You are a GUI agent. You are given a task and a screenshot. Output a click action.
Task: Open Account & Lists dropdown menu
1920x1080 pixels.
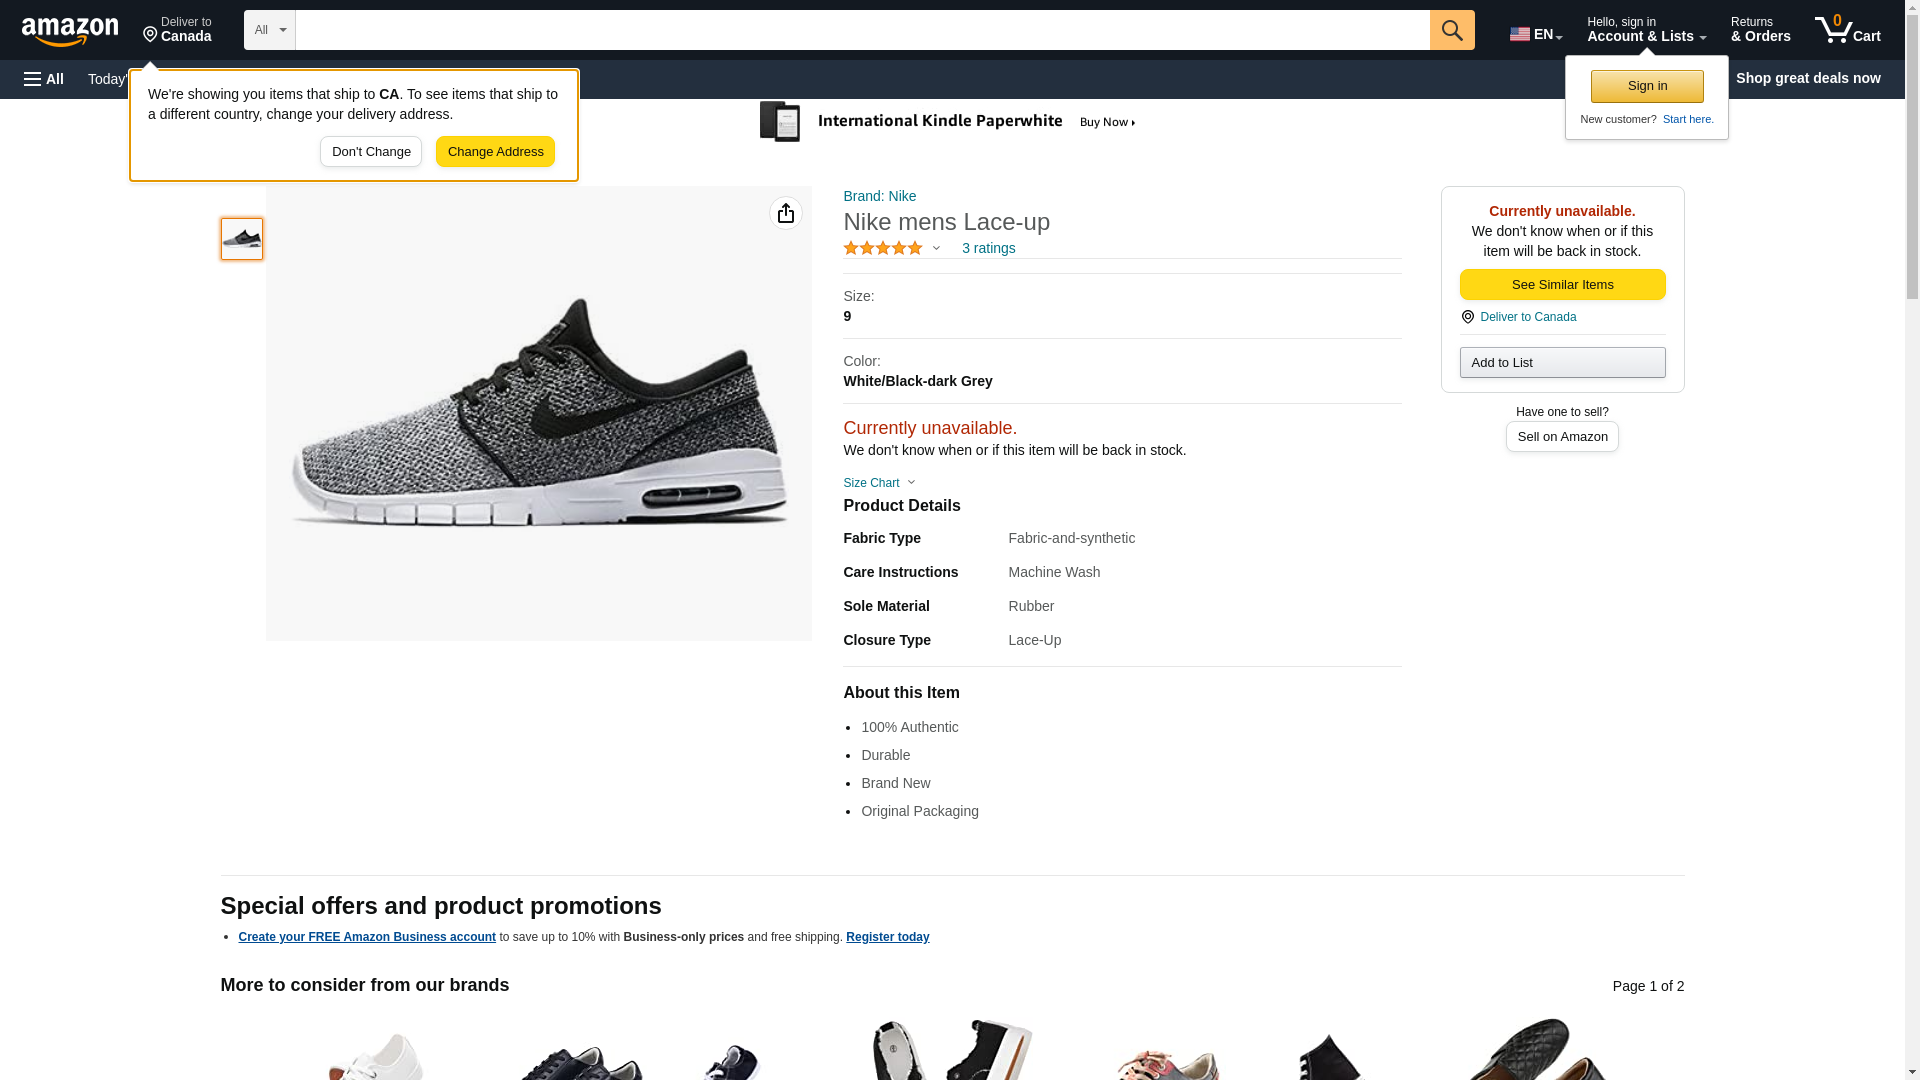tap(1646, 30)
